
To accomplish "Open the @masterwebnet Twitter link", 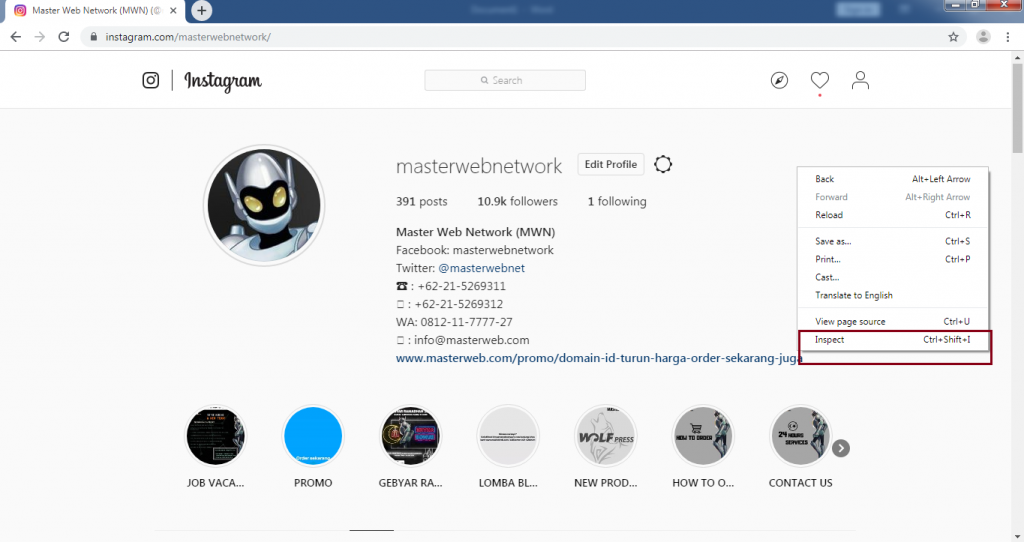I will coord(481,268).
